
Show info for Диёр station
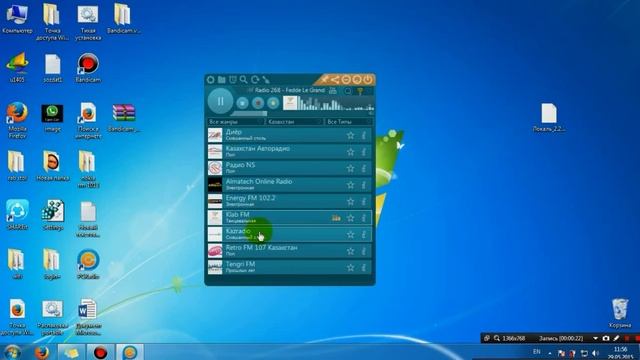364,135
